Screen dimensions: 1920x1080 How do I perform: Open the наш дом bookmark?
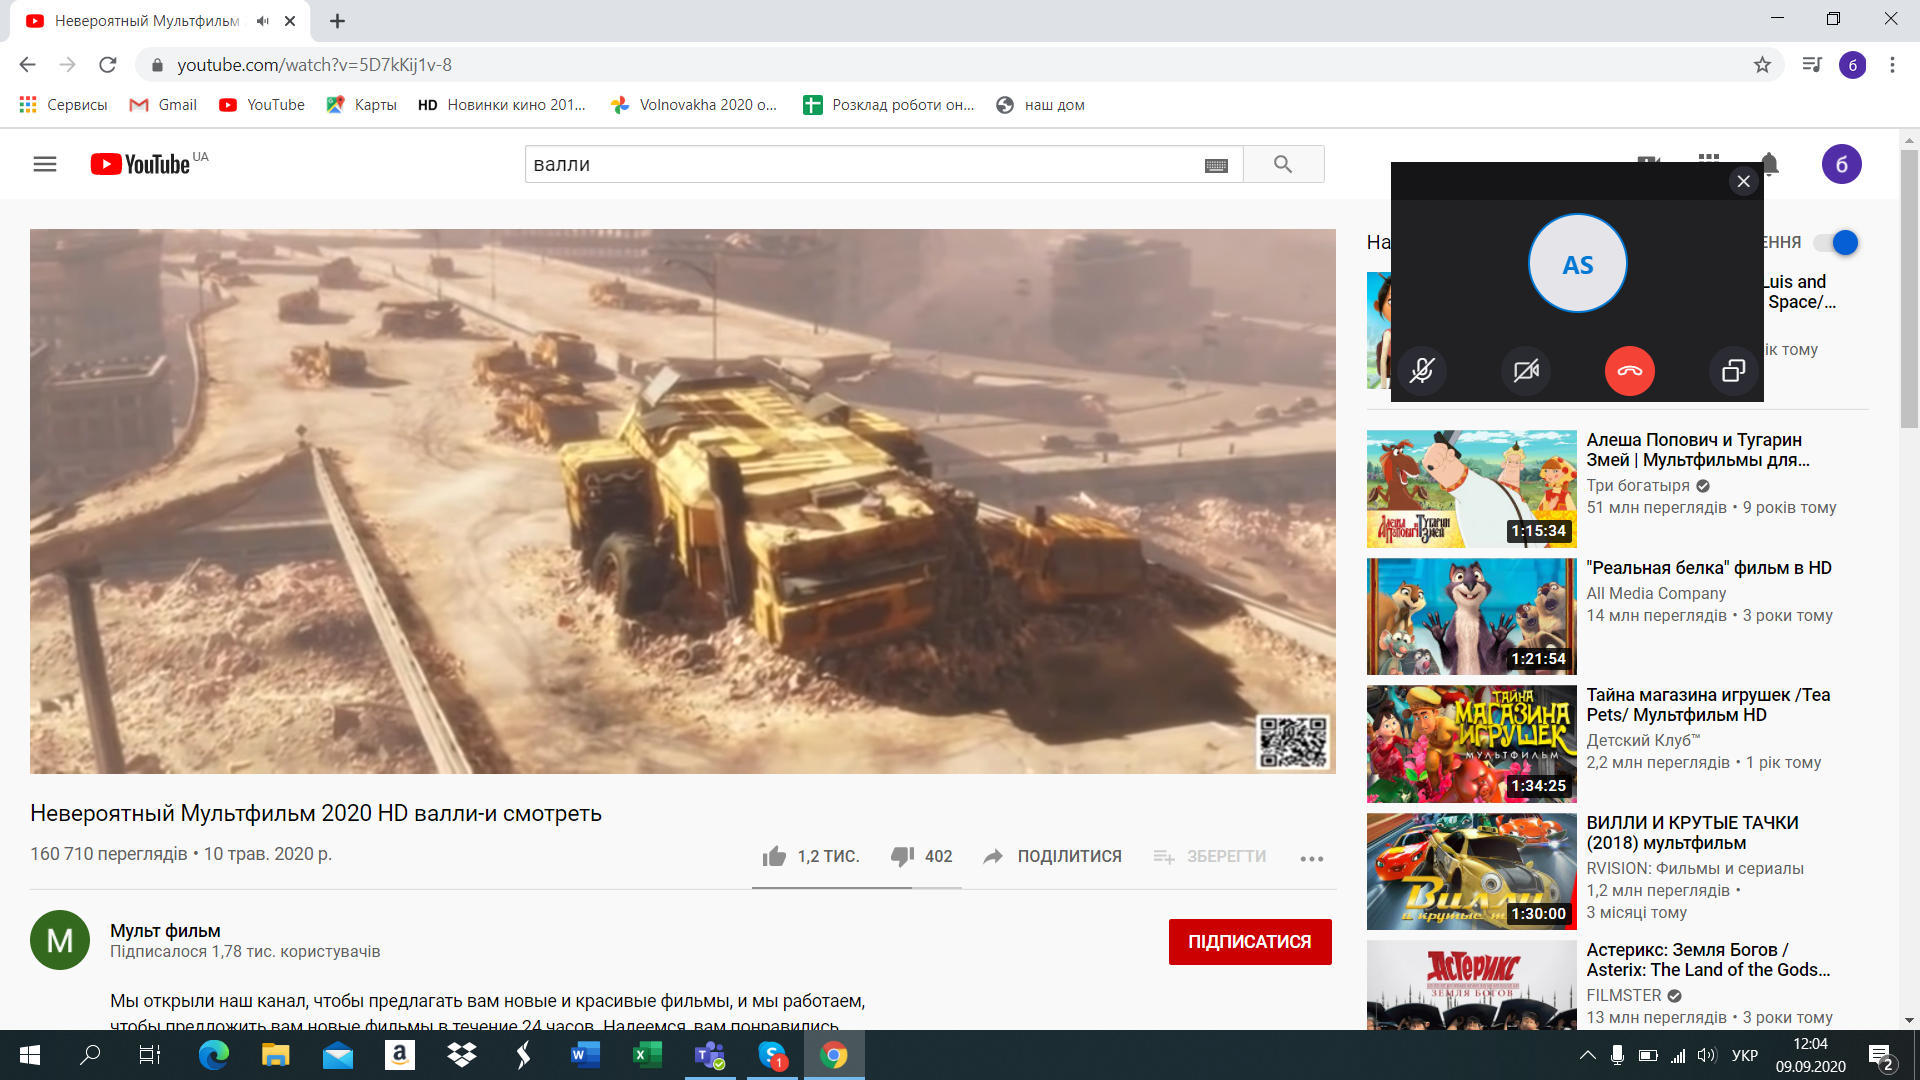tap(1040, 105)
